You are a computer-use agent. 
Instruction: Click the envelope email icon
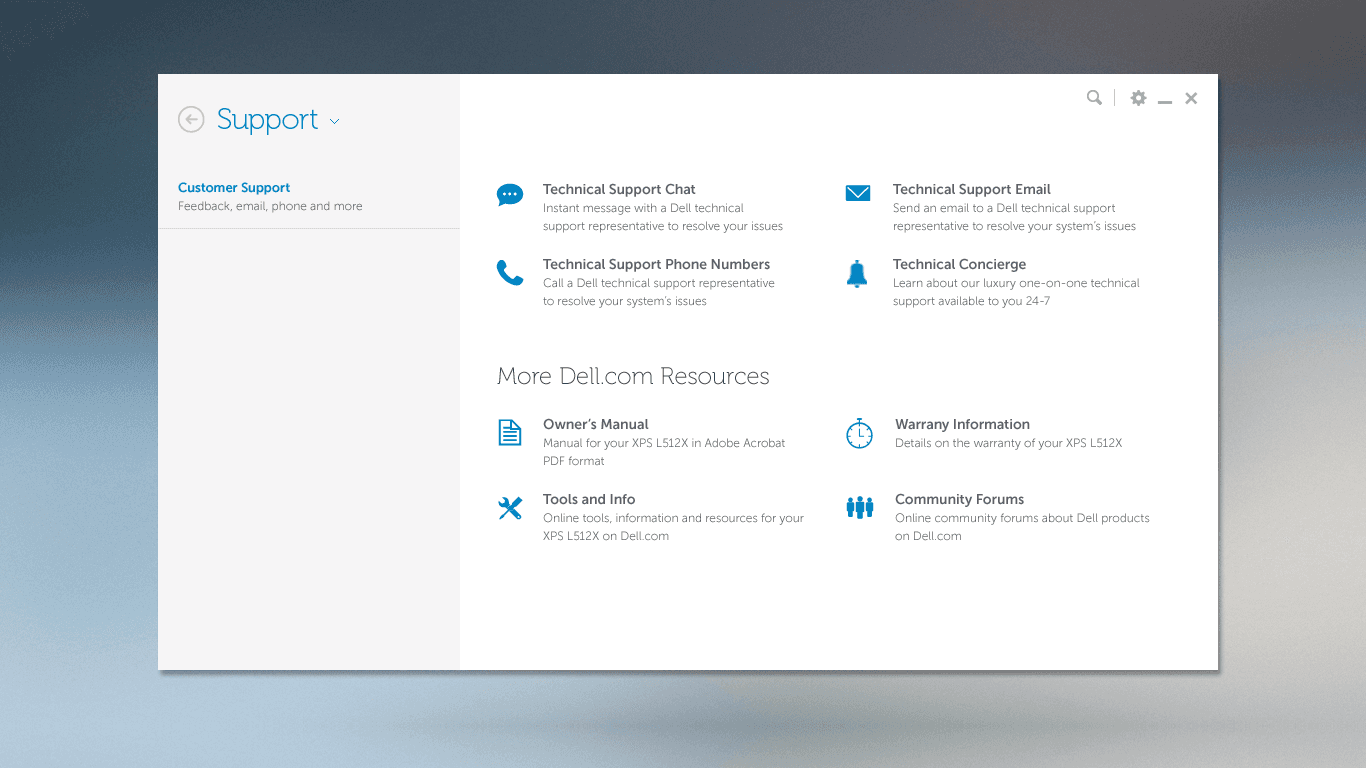[858, 193]
